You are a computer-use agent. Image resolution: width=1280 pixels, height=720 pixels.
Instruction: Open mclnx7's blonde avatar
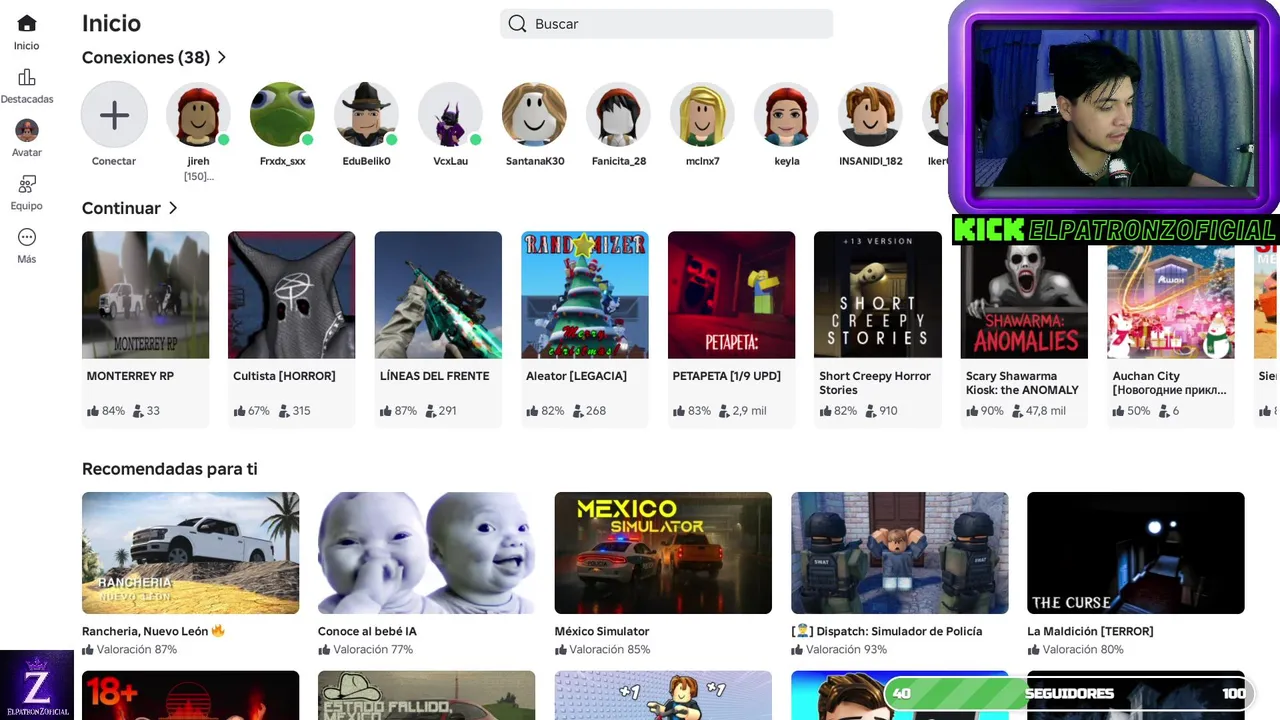pyautogui.click(x=702, y=115)
